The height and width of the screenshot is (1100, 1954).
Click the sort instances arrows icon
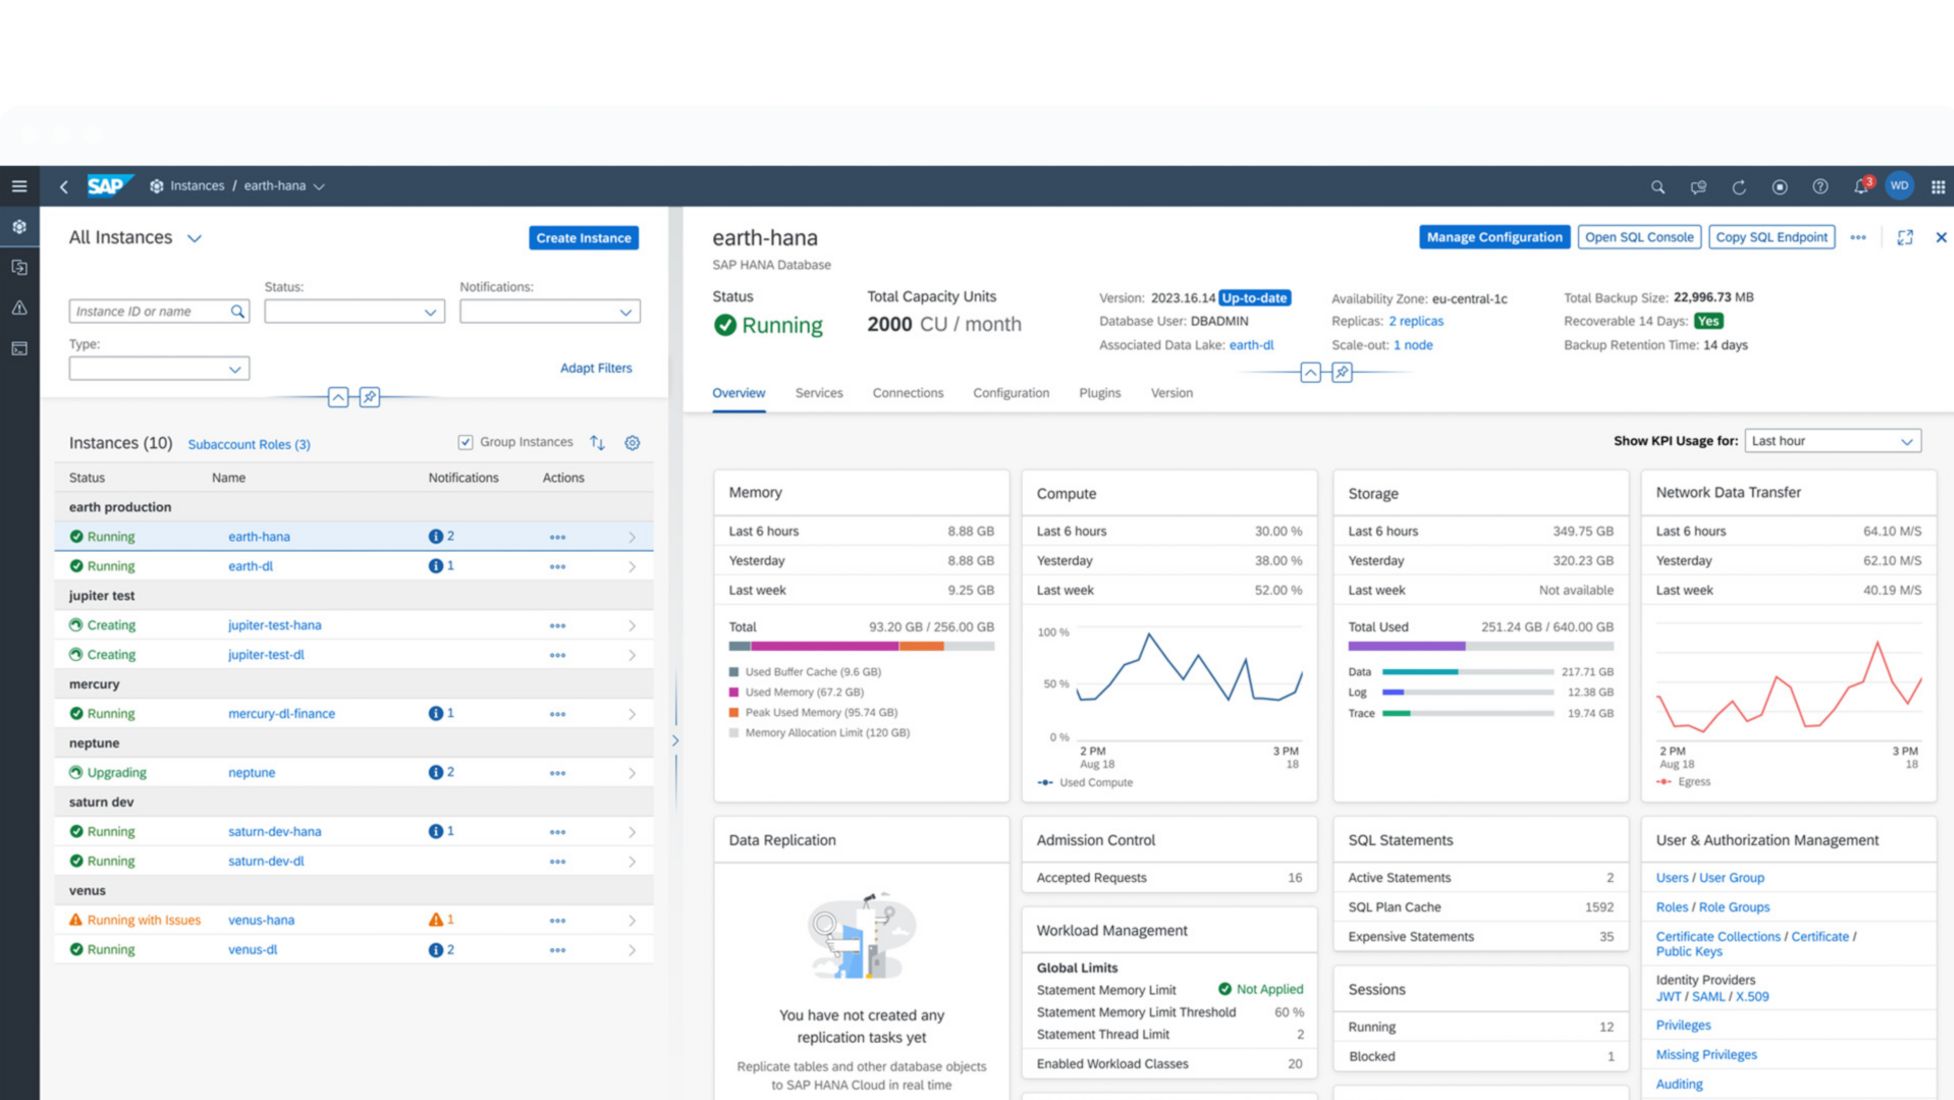coord(597,443)
